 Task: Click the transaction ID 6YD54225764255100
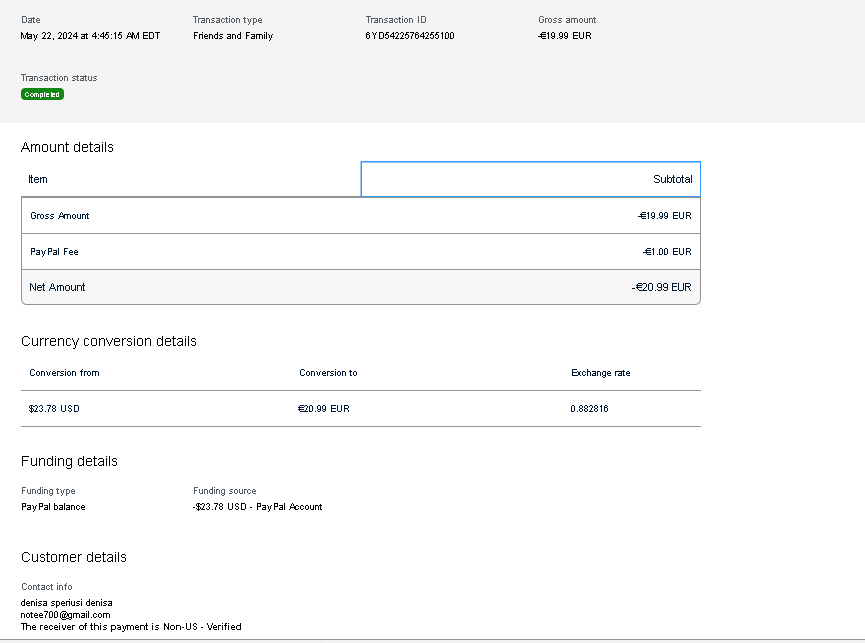pyautogui.click(x=409, y=36)
